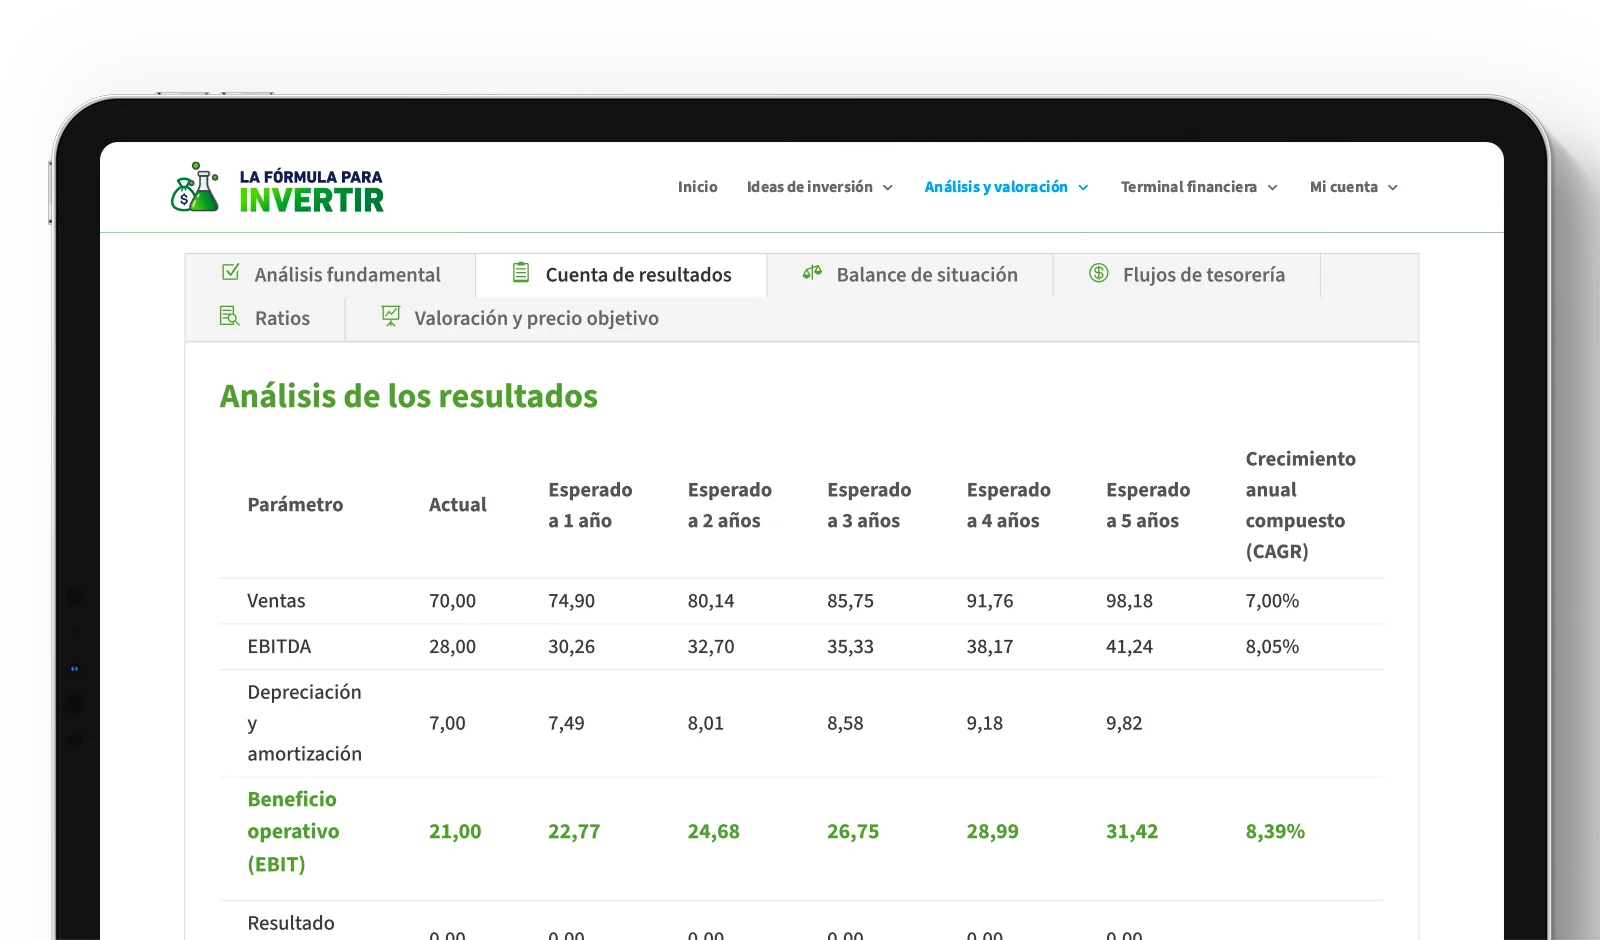Click the checkmark icon beside Análisis fundamental
The width and height of the screenshot is (1600, 940).
tap(231, 272)
